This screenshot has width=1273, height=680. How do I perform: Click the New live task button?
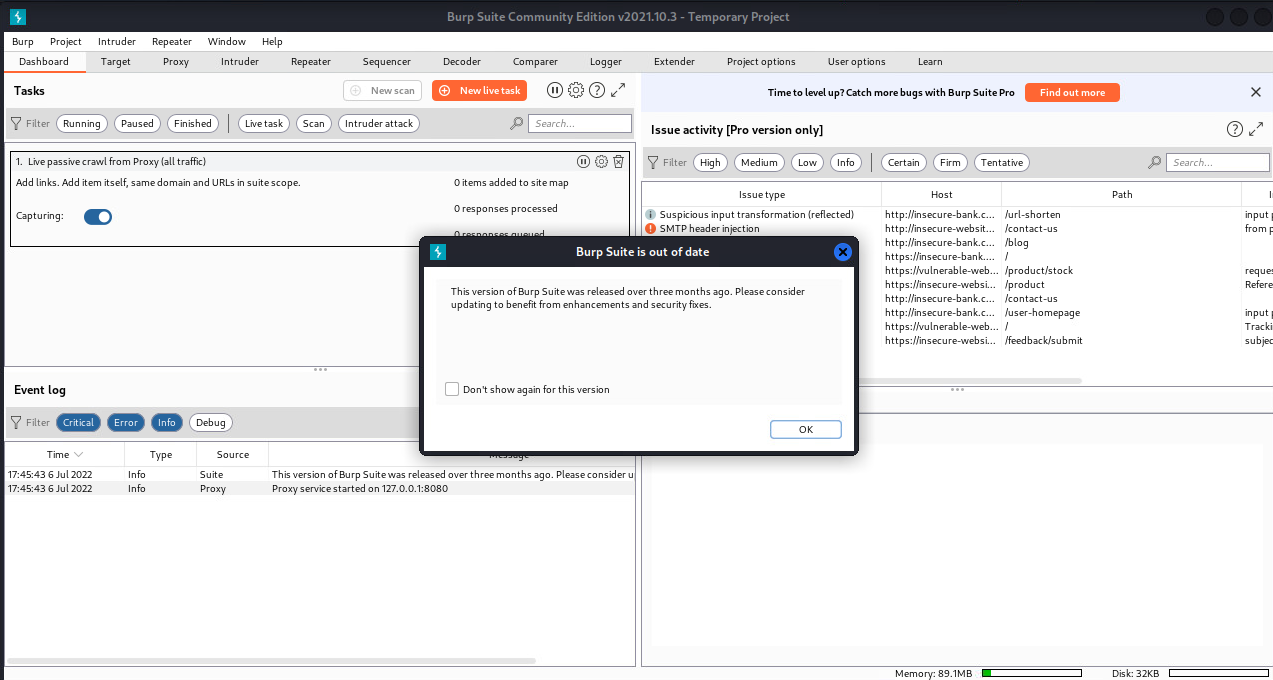479,90
